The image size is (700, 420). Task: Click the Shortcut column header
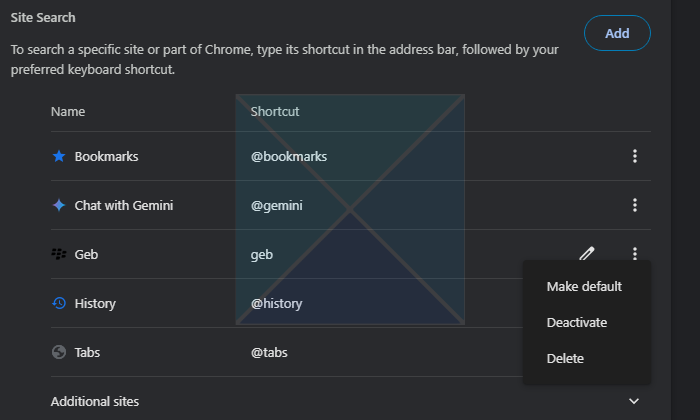coord(275,111)
